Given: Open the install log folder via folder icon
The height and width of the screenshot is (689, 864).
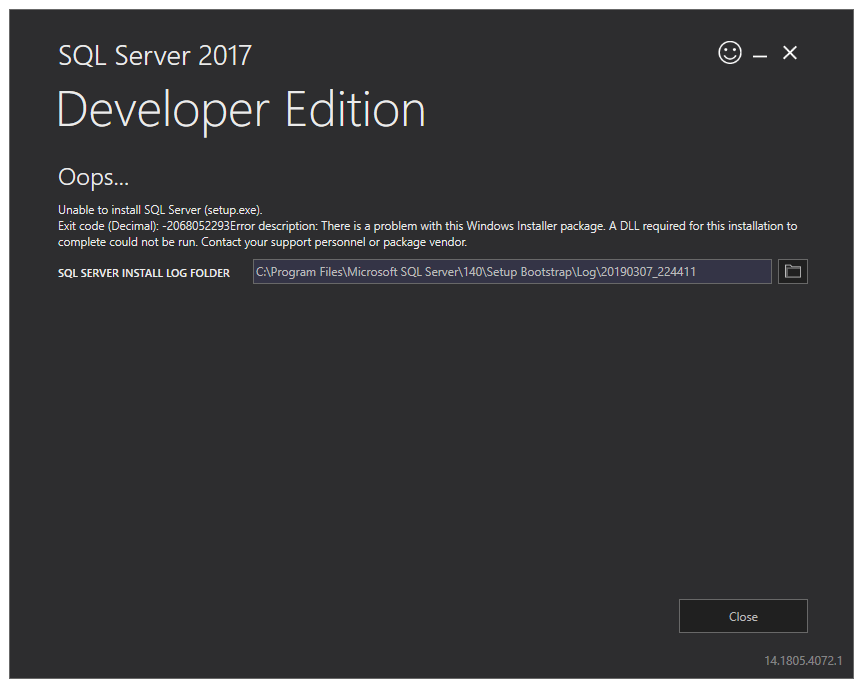Looking at the screenshot, I should click(792, 271).
